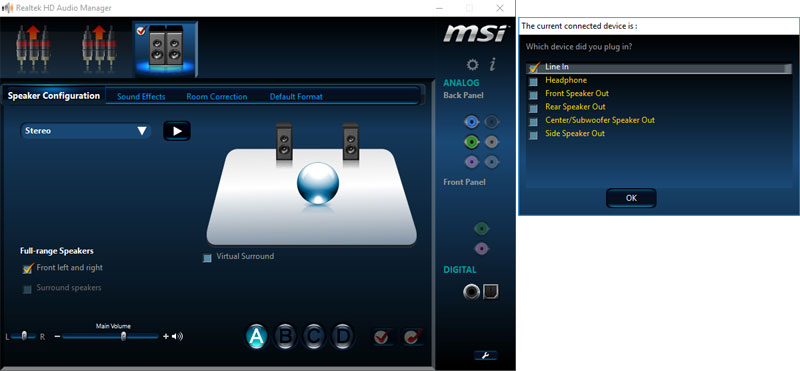Select the first RCA input device tab
This screenshot has height=371, width=800.
point(33,48)
